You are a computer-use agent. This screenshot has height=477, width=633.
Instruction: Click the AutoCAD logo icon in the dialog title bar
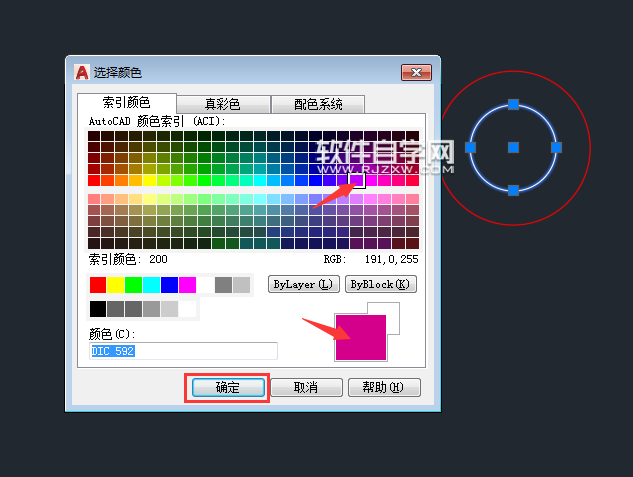[82, 73]
